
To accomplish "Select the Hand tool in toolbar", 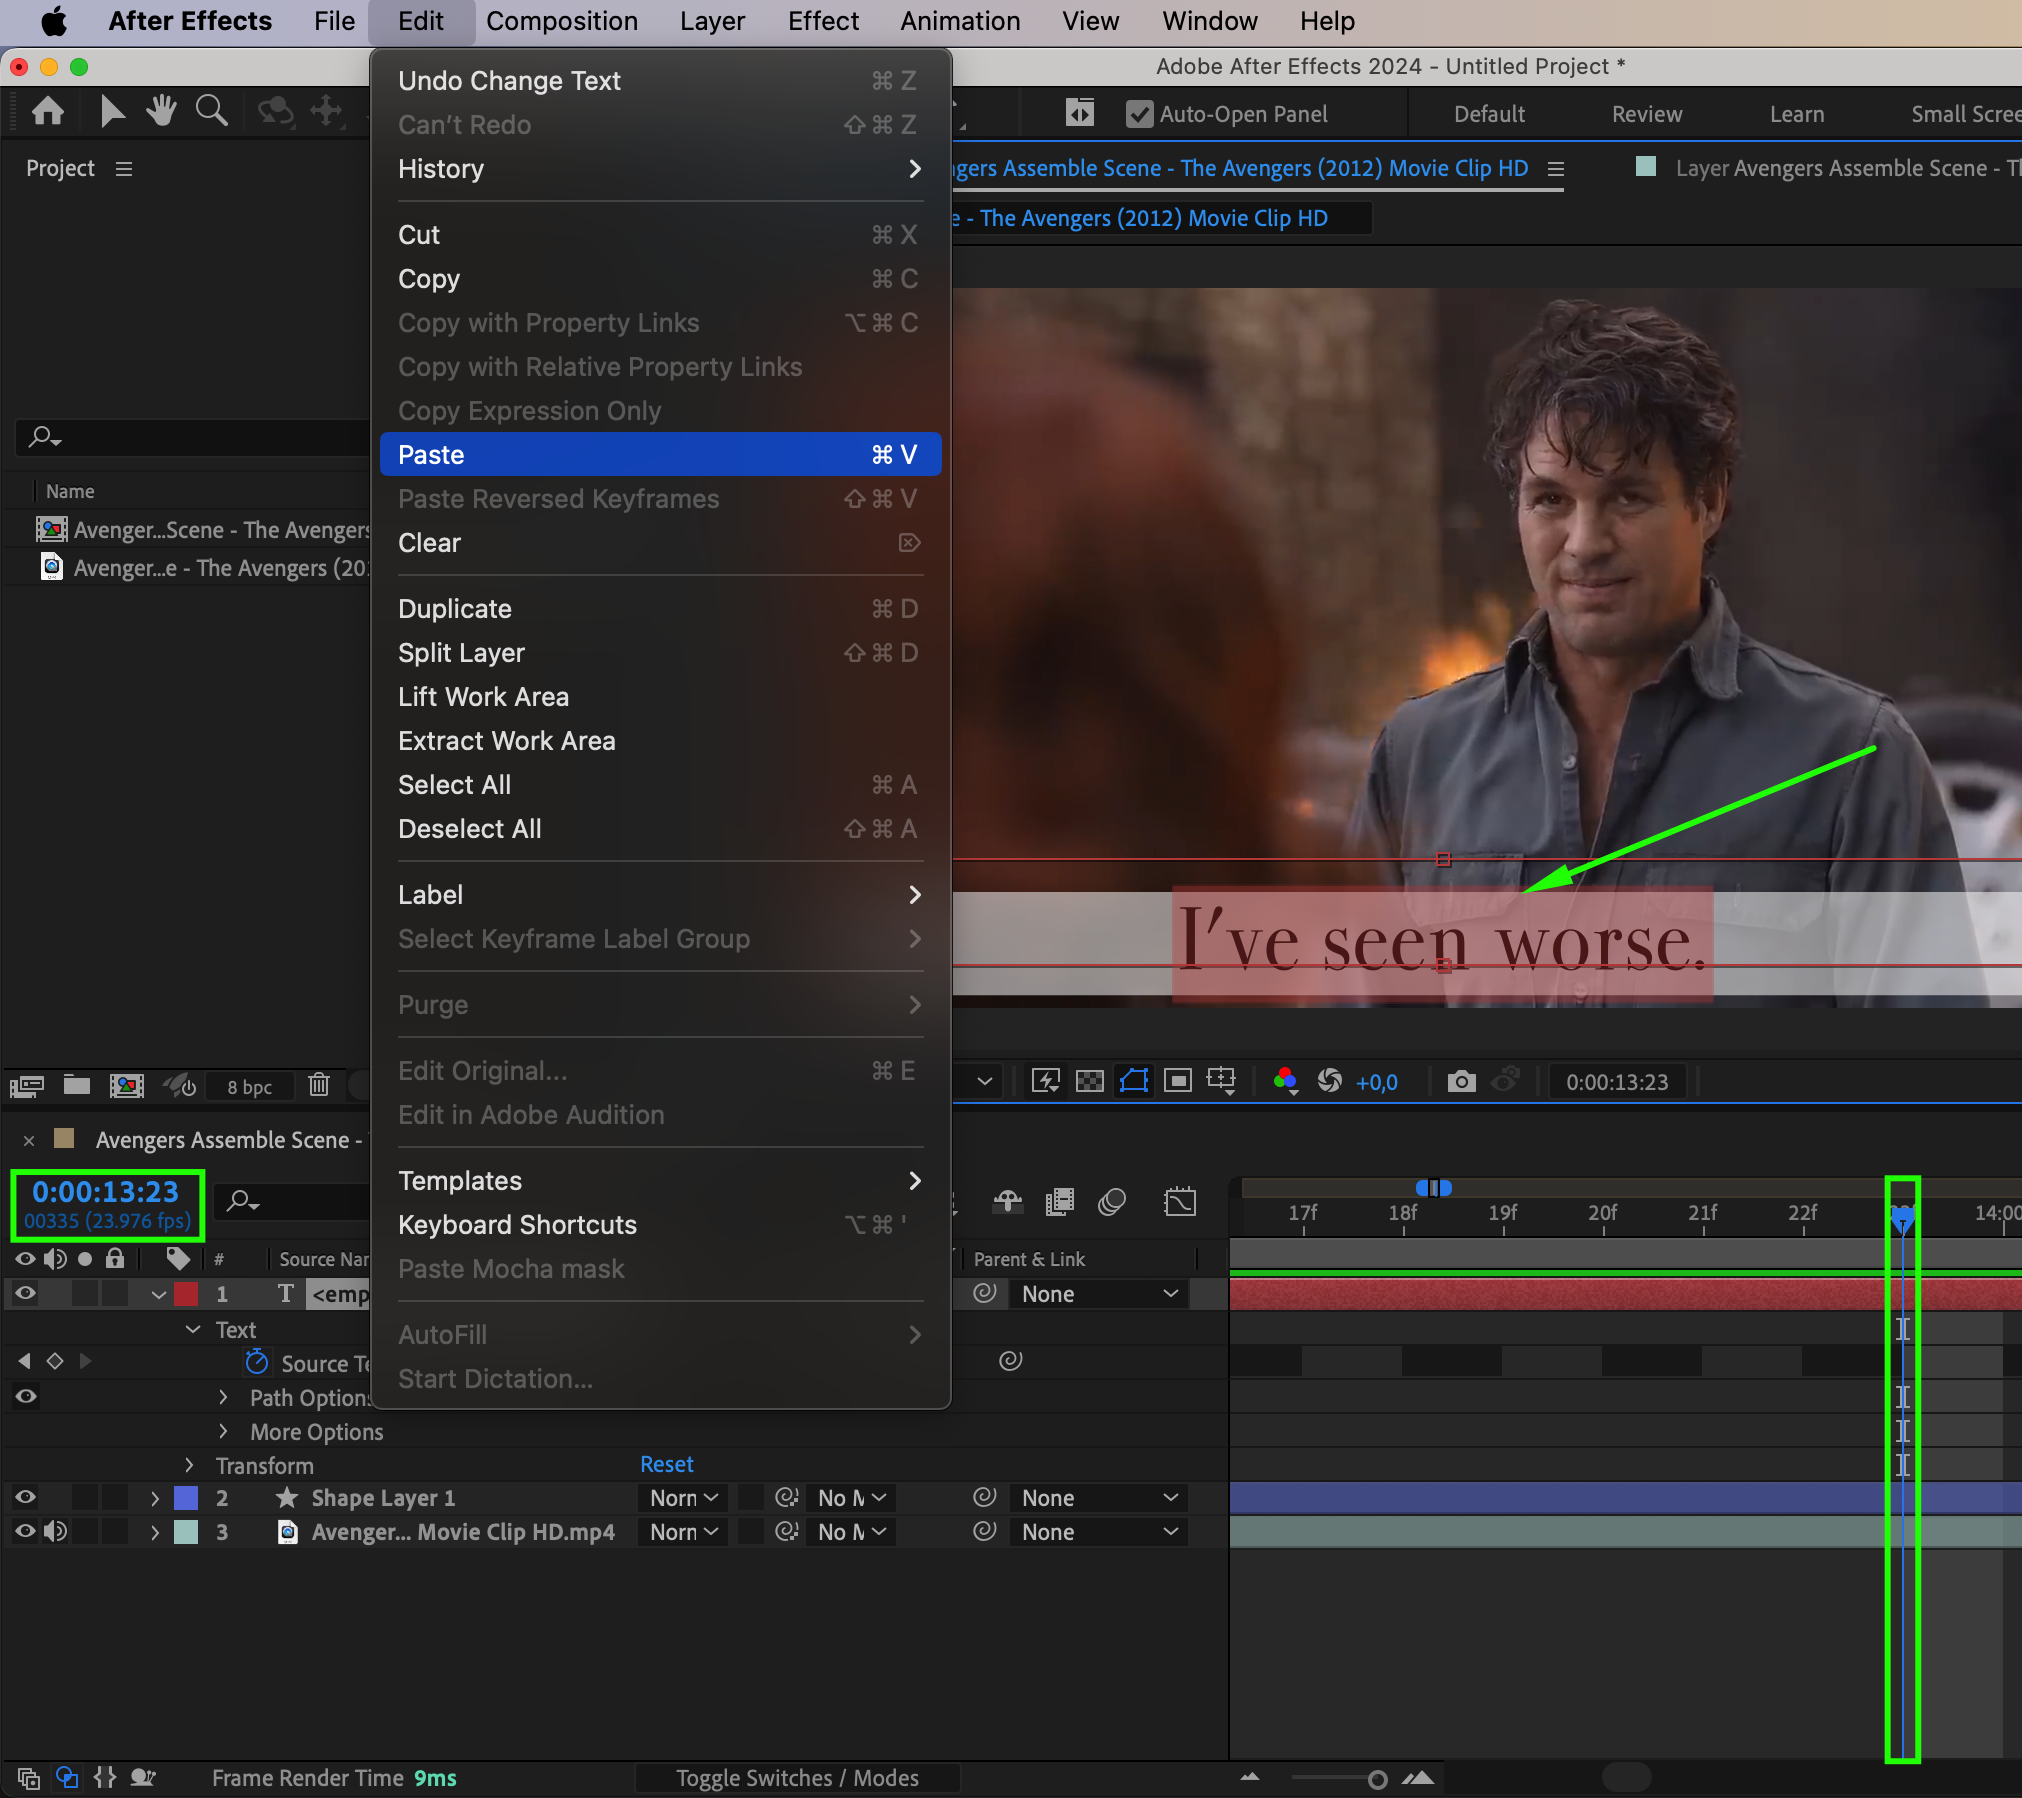I will (160, 111).
